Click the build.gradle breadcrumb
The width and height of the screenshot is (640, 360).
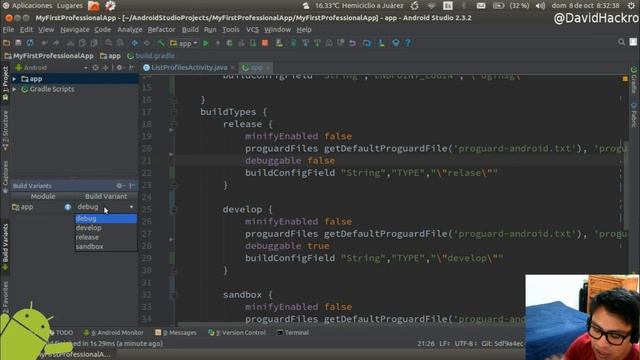151,56
